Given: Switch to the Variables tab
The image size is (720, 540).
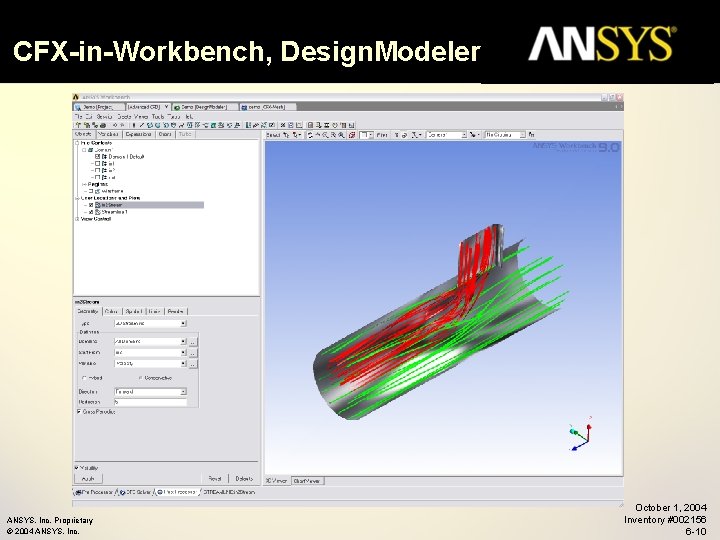Looking at the screenshot, I should 108,134.
